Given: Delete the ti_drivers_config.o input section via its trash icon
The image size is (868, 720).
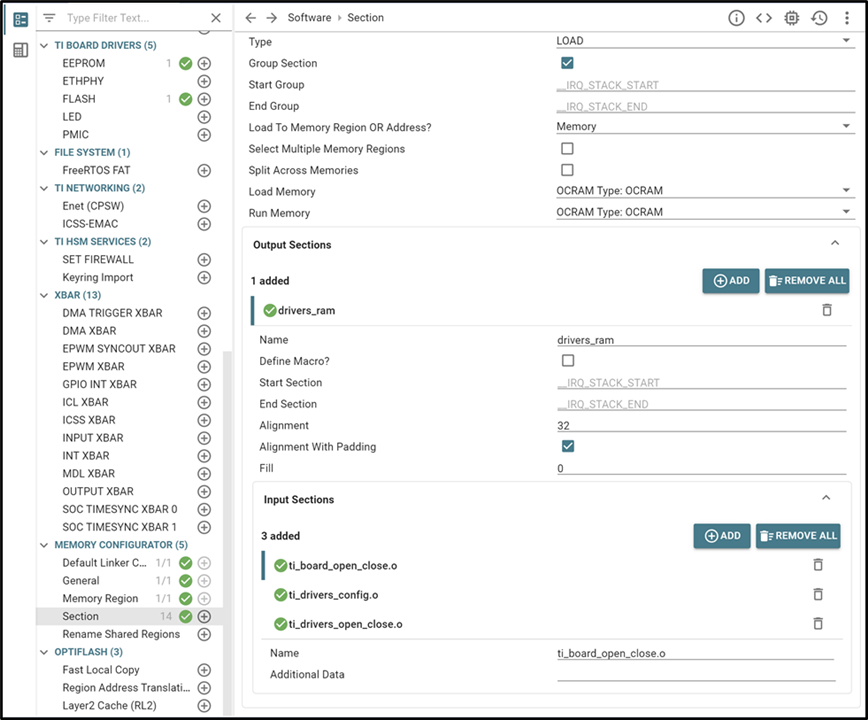Looking at the screenshot, I should [x=818, y=594].
